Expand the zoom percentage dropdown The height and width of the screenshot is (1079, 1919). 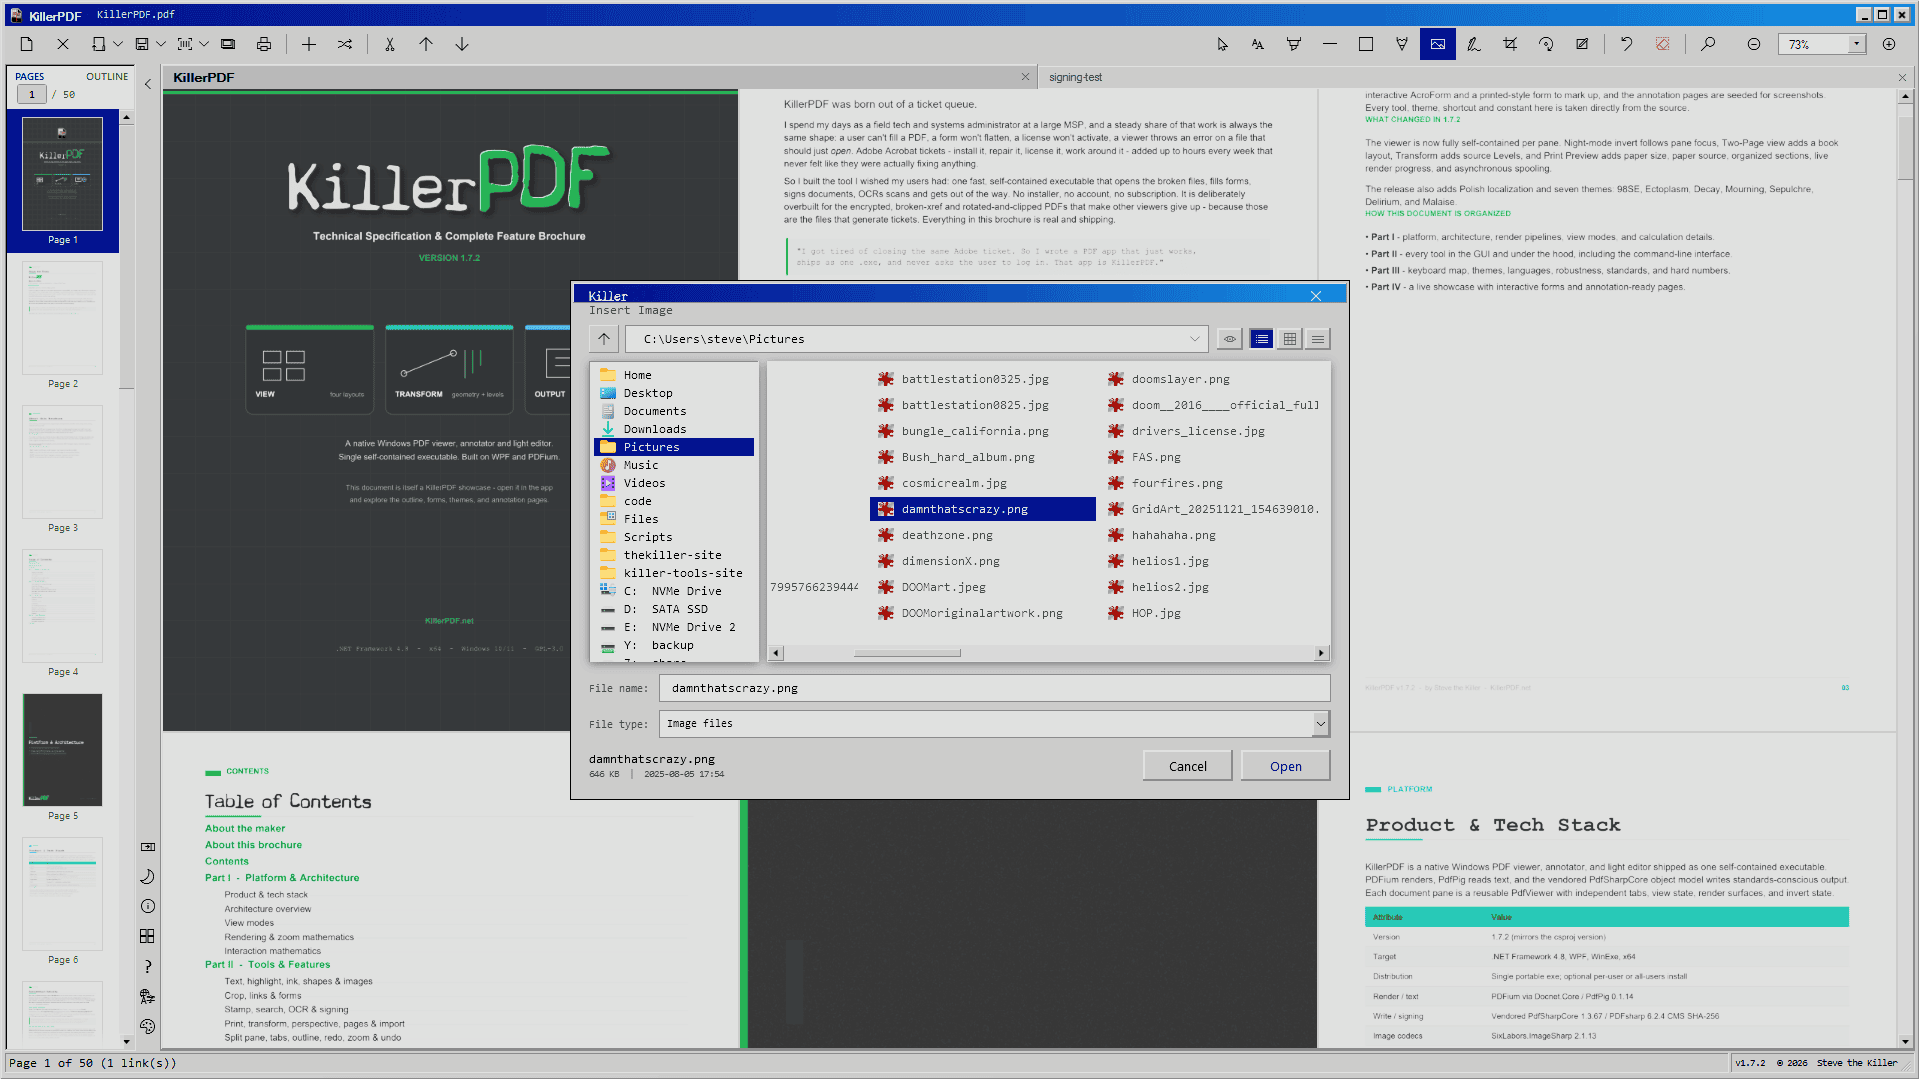click(x=1857, y=44)
